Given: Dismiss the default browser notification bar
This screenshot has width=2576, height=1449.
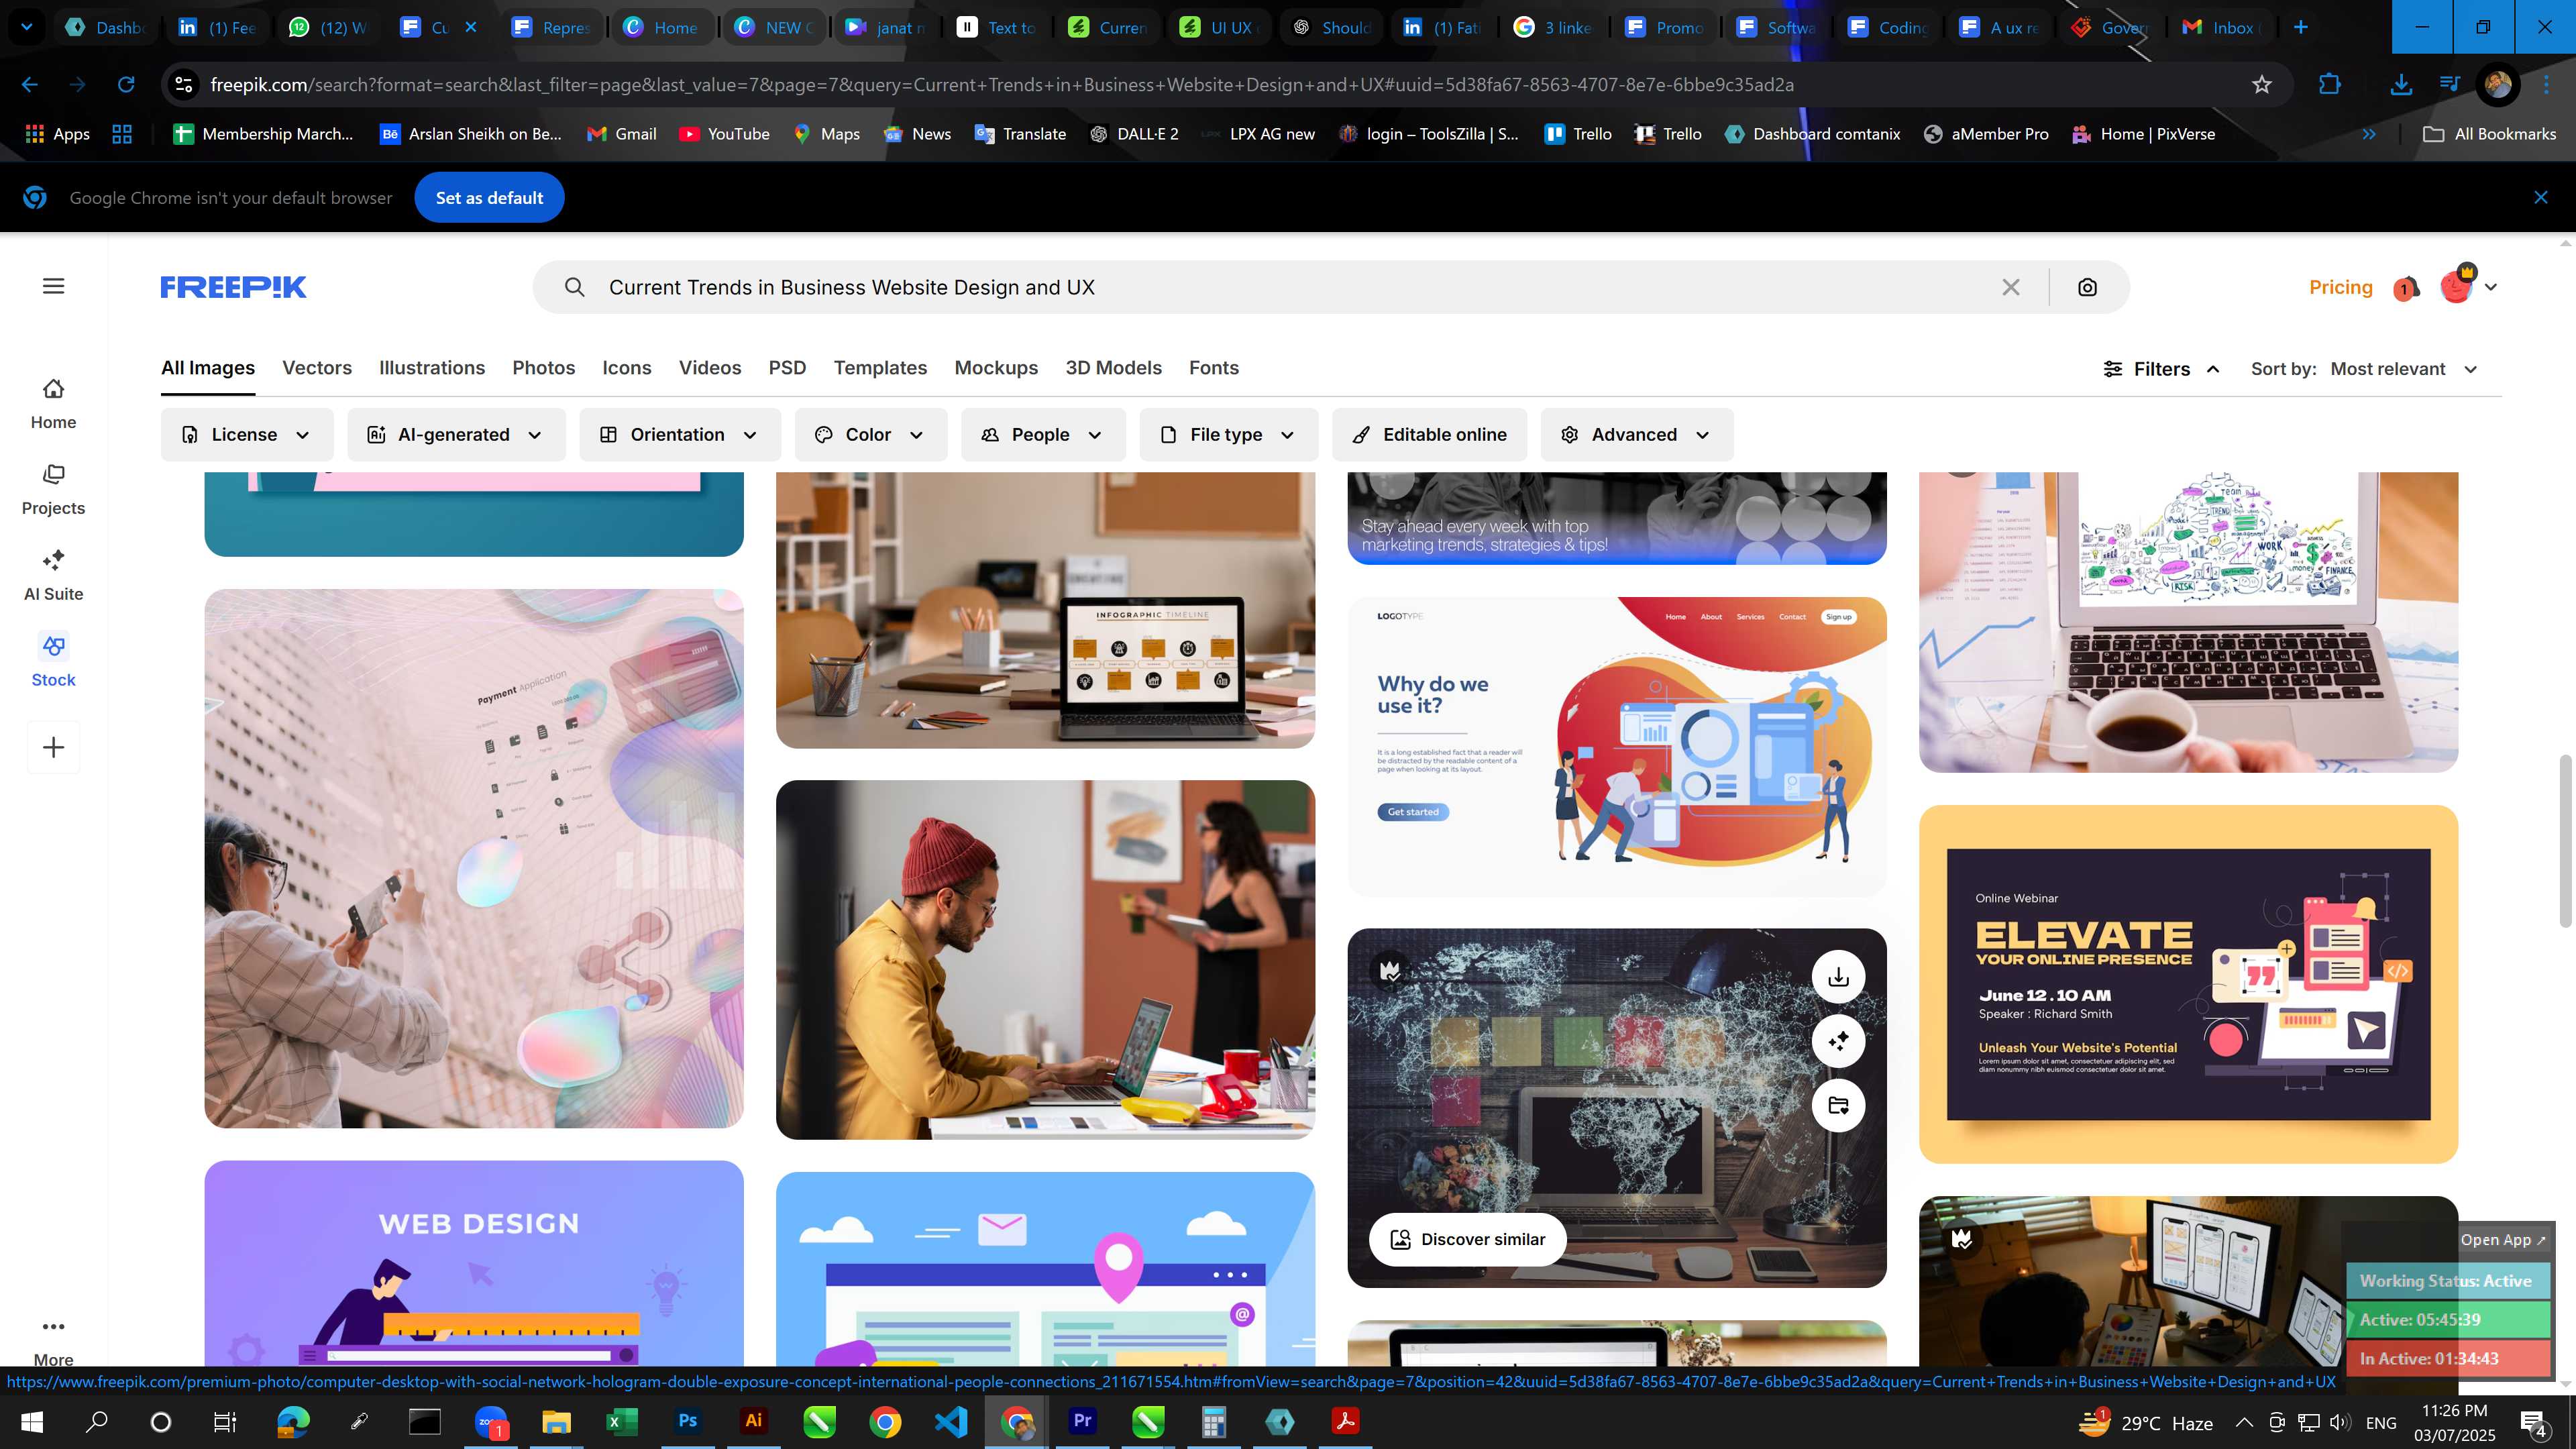Looking at the screenshot, I should 2540,197.
